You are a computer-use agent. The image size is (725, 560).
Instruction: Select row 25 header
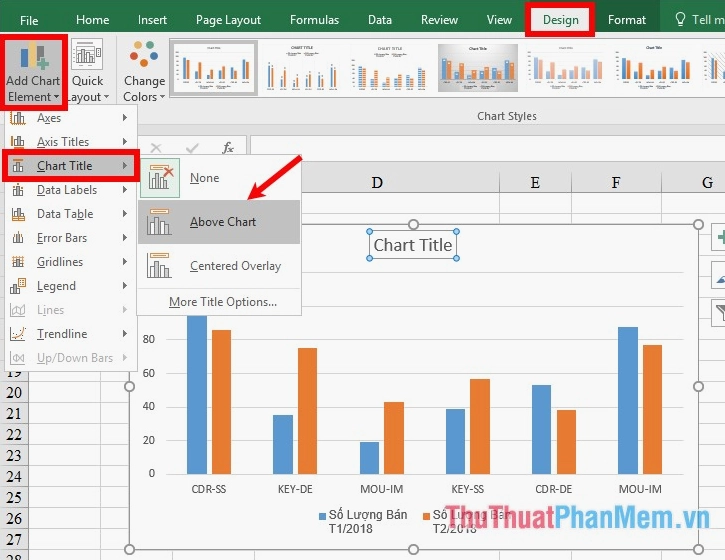[x=14, y=498]
